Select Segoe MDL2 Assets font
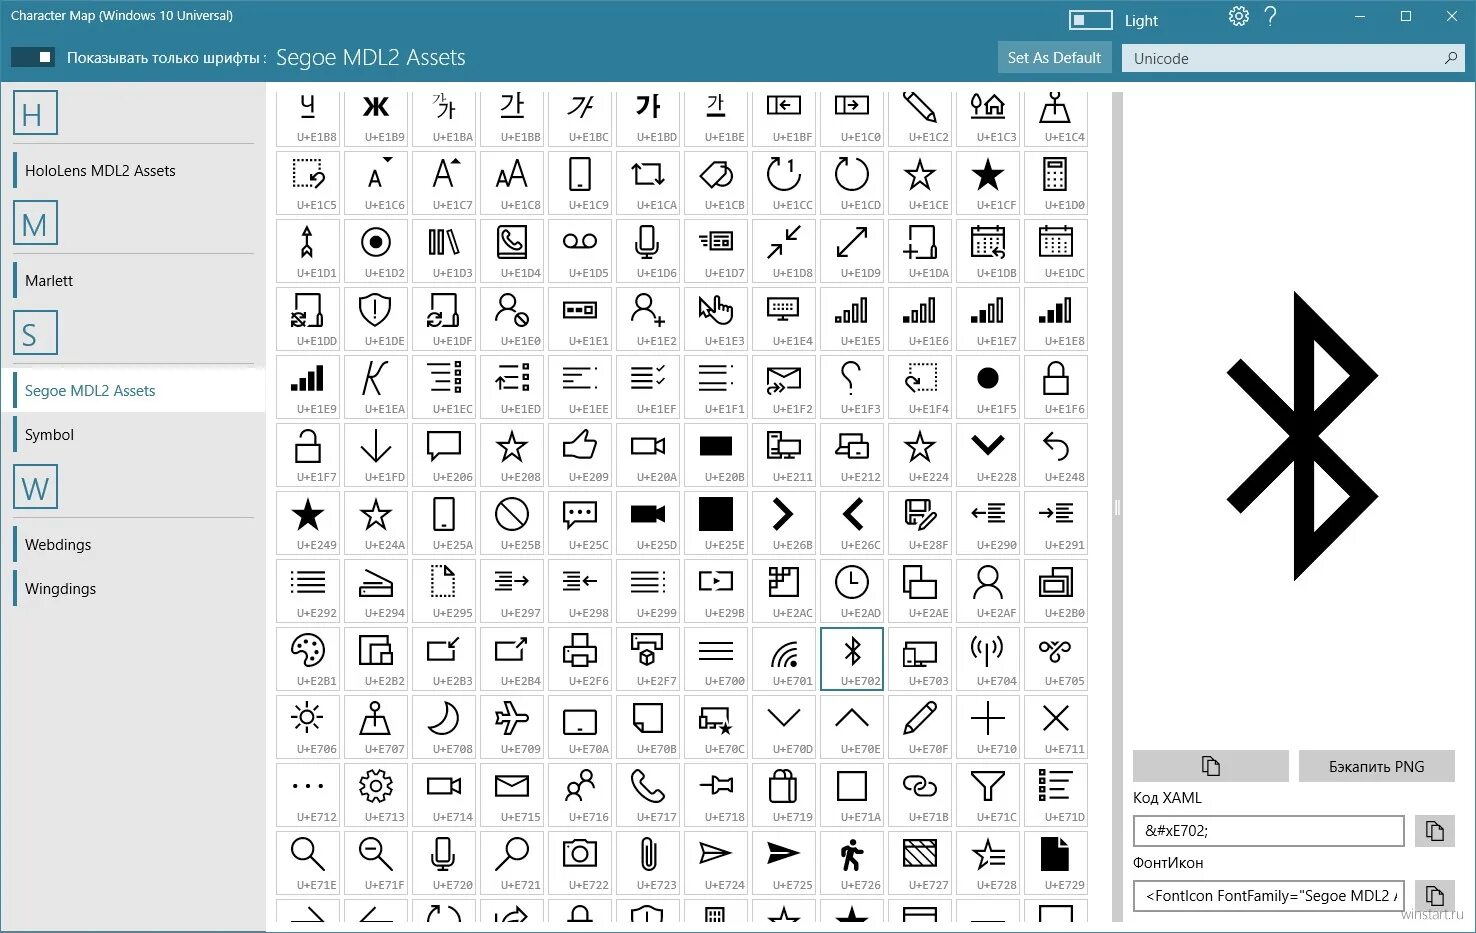Screen dimensions: 1476x933 click(x=134, y=391)
